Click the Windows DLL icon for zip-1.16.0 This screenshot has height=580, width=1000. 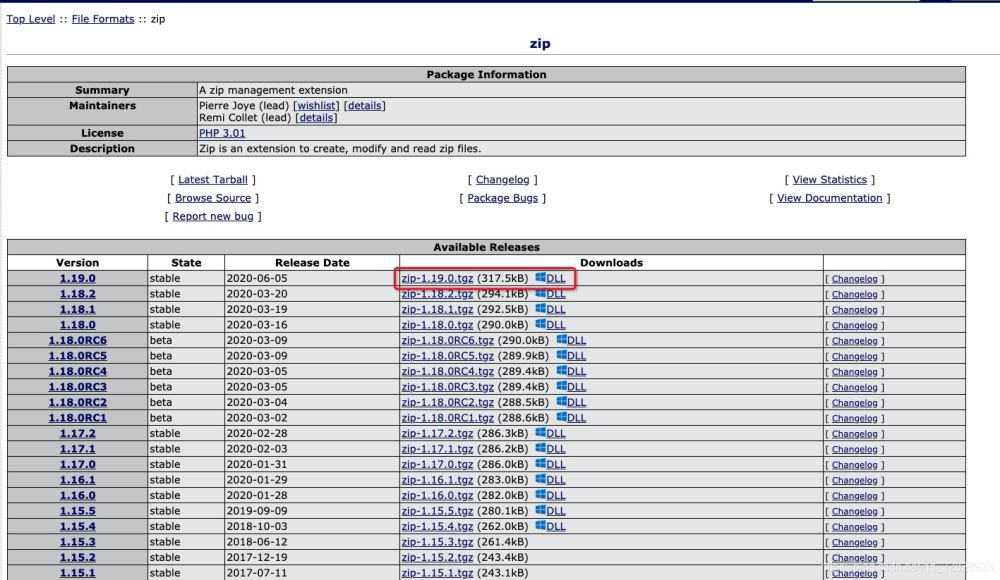point(541,496)
